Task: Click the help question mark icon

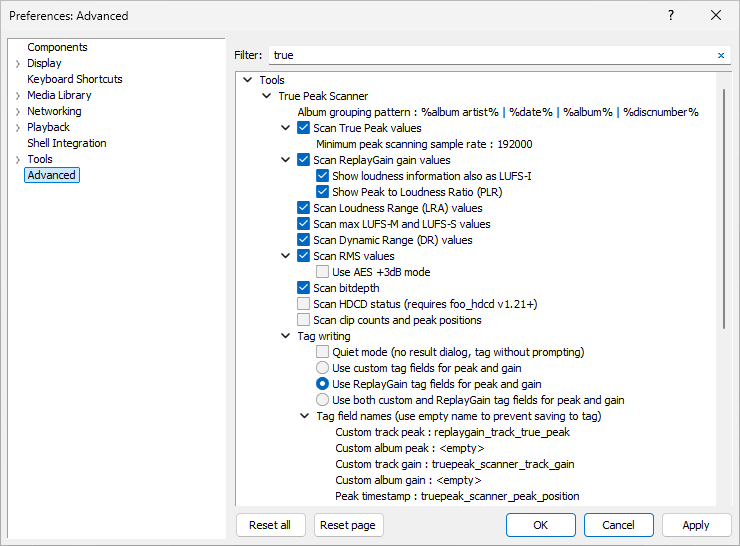Action: click(x=671, y=15)
